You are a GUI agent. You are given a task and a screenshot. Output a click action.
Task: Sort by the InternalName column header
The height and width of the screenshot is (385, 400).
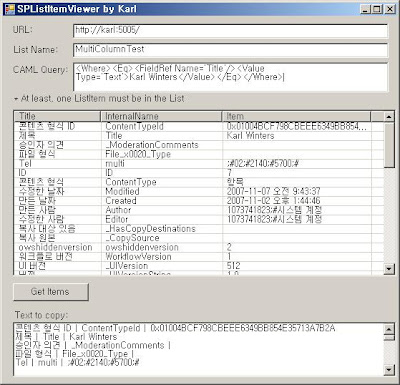coord(161,116)
